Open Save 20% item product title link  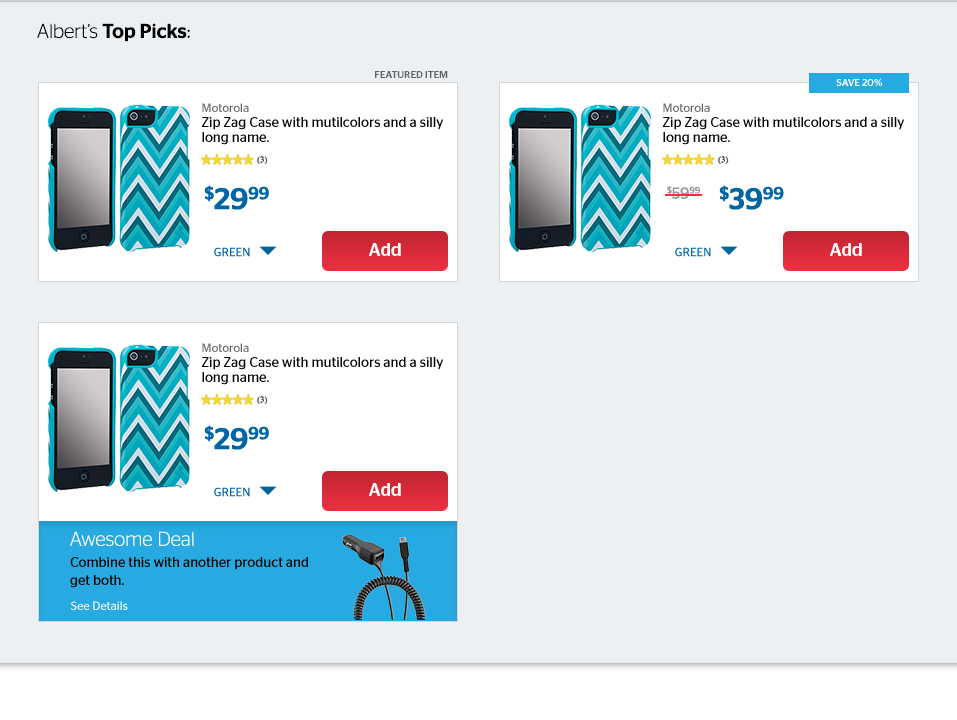coord(783,130)
